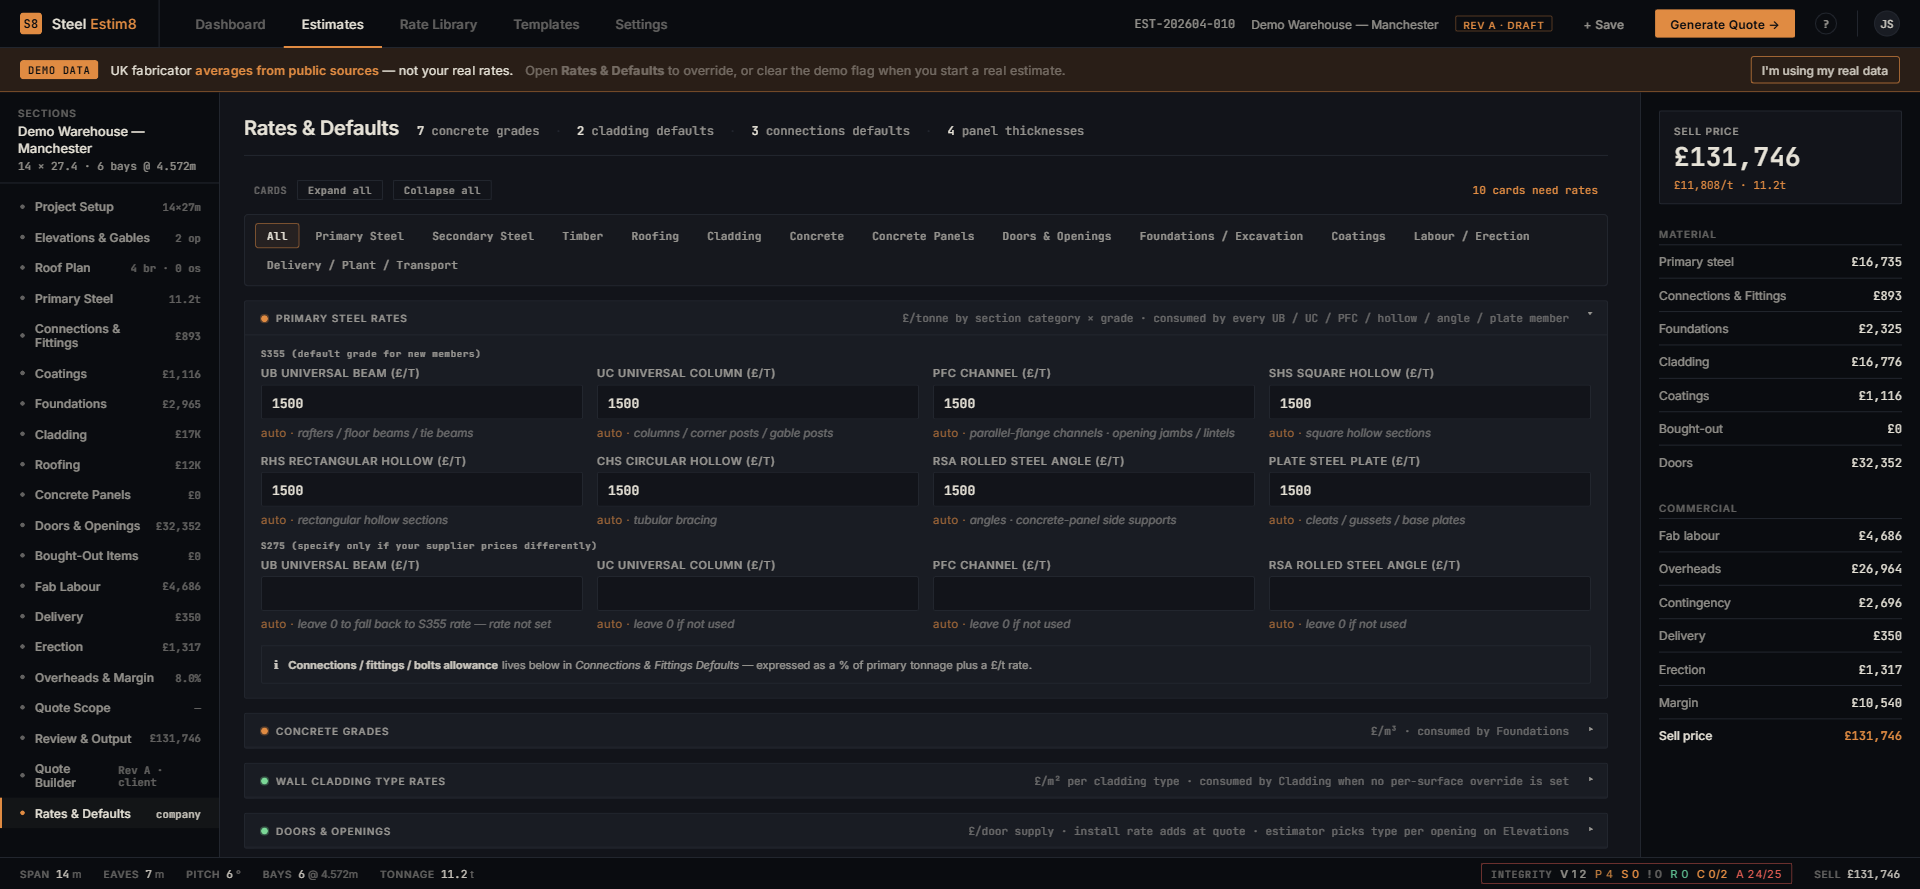Screen dimensions: 1920x889
Task: Click the REV A · DRAFT badge
Action: pos(1502,25)
